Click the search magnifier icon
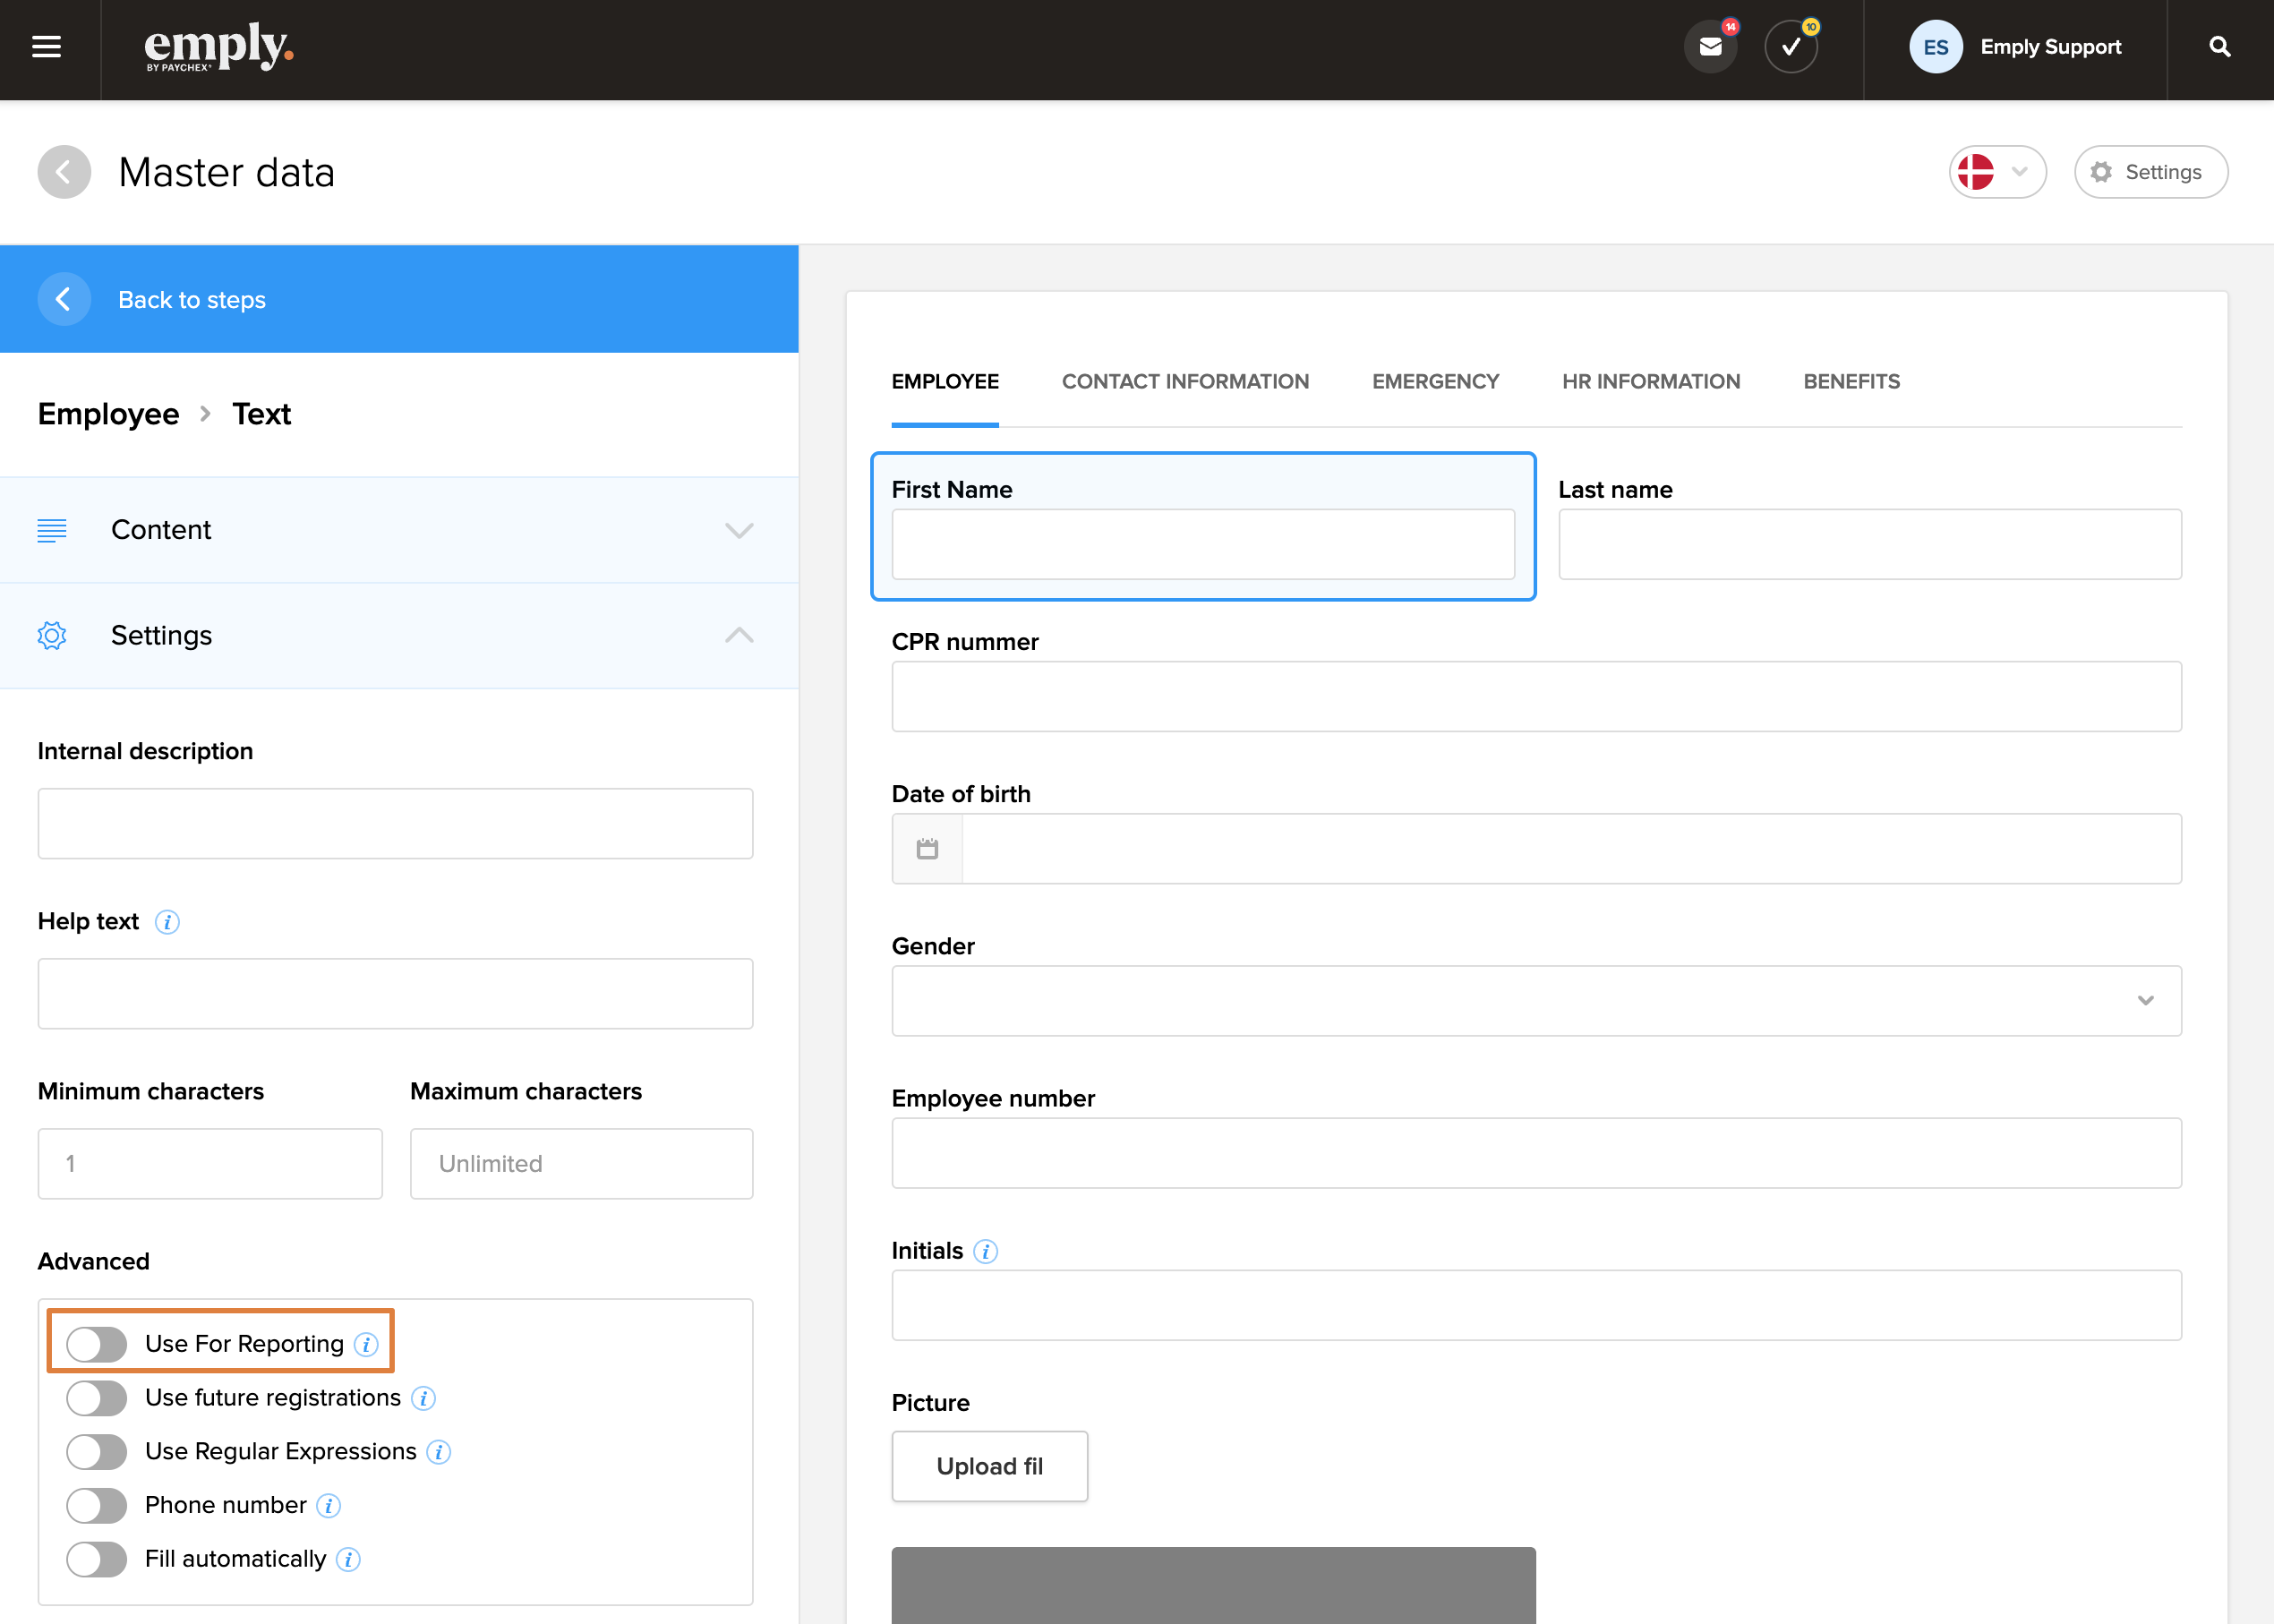The width and height of the screenshot is (2274, 1624). coord(2219,47)
